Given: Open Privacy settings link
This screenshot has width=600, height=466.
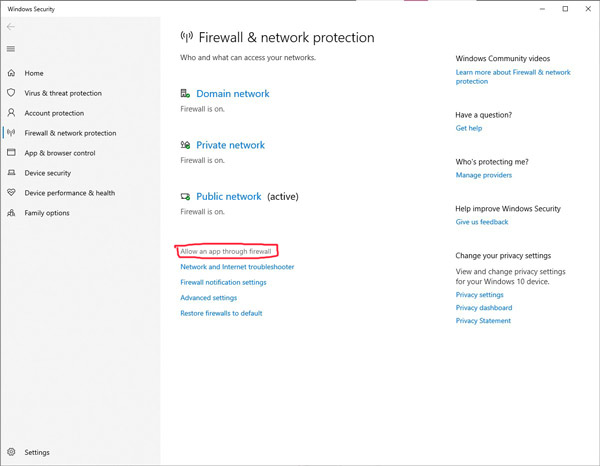Looking at the screenshot, I should pyautogui.click(x=479, y=295).
